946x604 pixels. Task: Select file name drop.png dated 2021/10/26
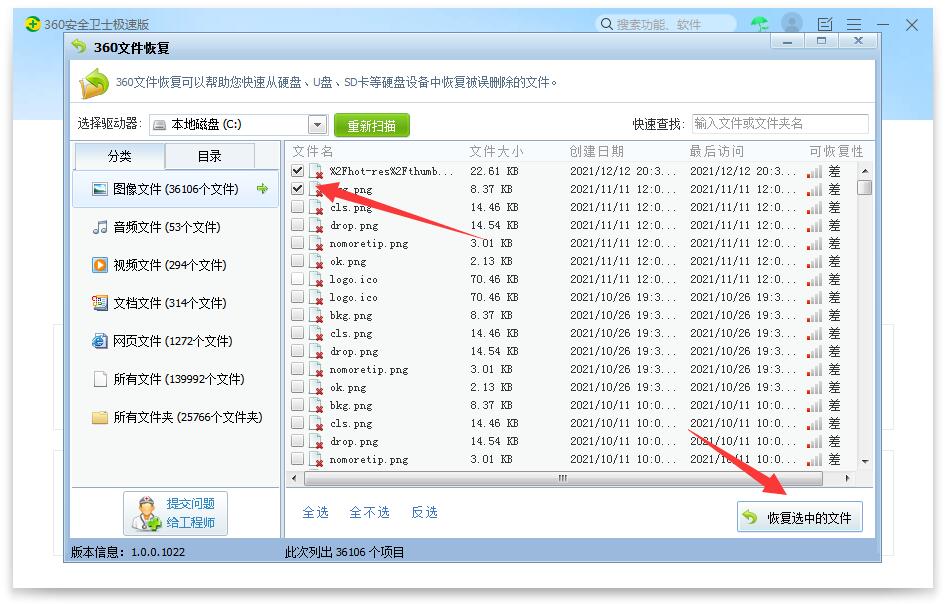tap(354, 351)
